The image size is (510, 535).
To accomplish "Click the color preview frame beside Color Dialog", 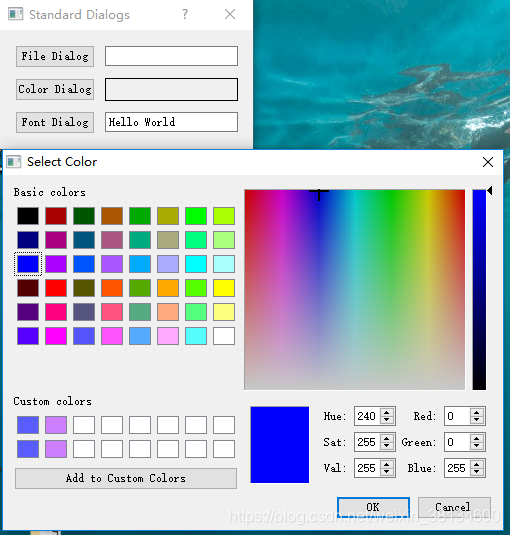I will 171,89.
